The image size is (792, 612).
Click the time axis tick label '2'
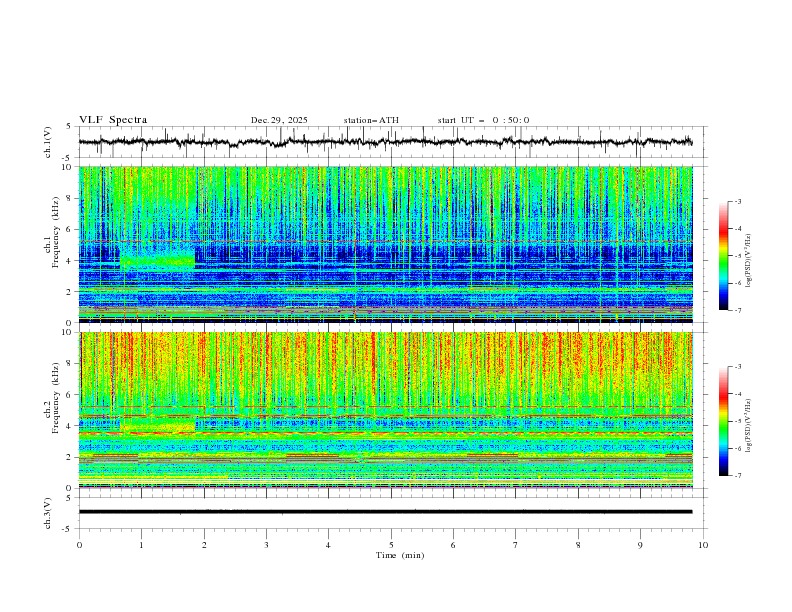click(204, 545)
